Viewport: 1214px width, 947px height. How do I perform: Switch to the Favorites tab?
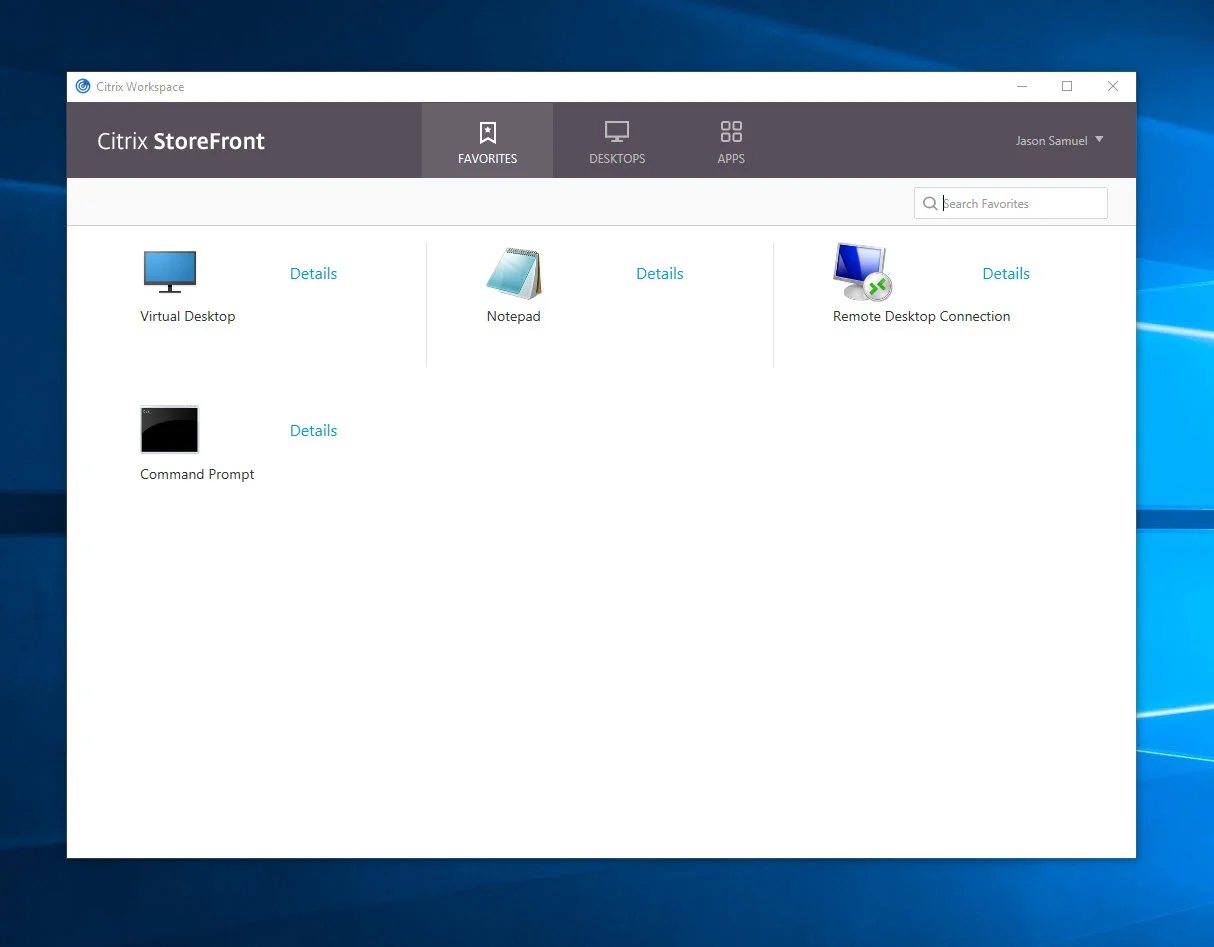[487, 141]
